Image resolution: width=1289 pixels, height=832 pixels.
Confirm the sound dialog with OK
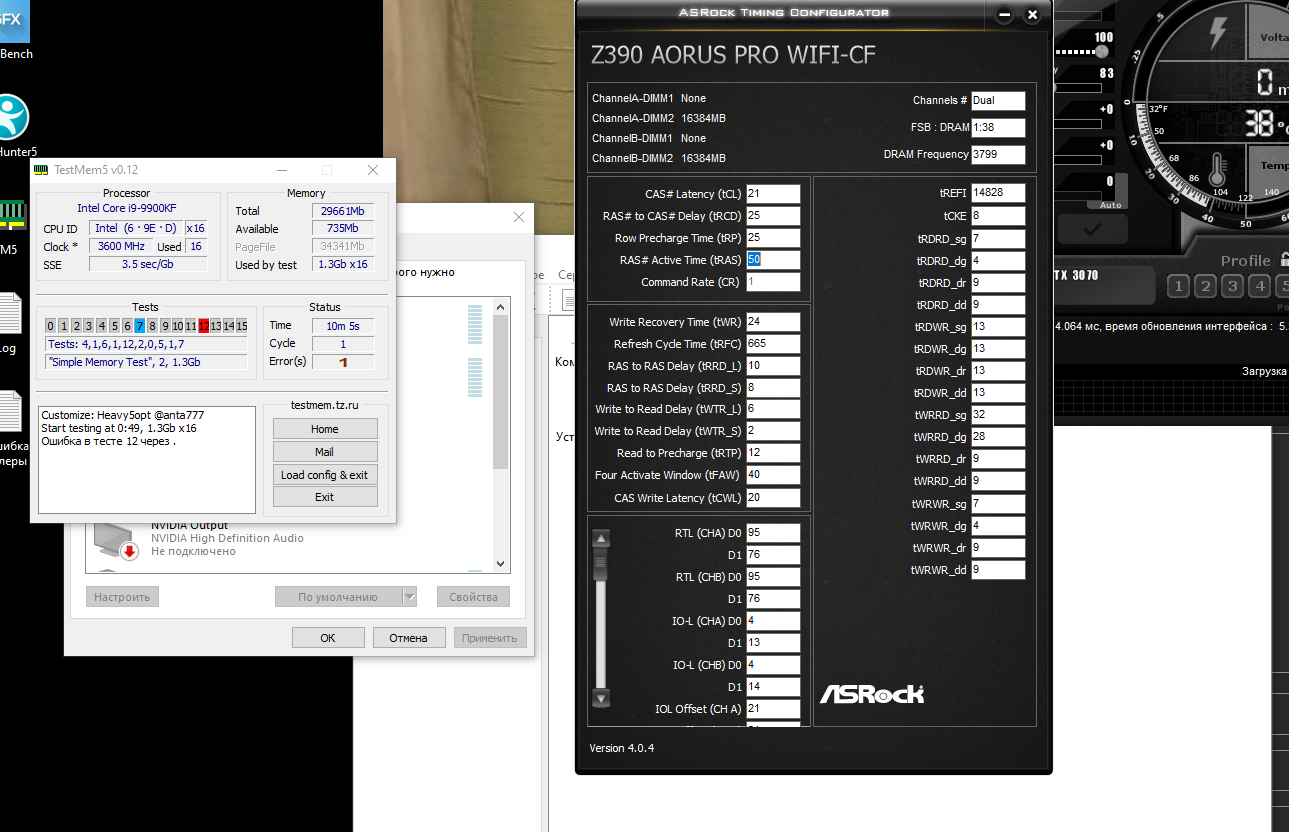(328, 637)
